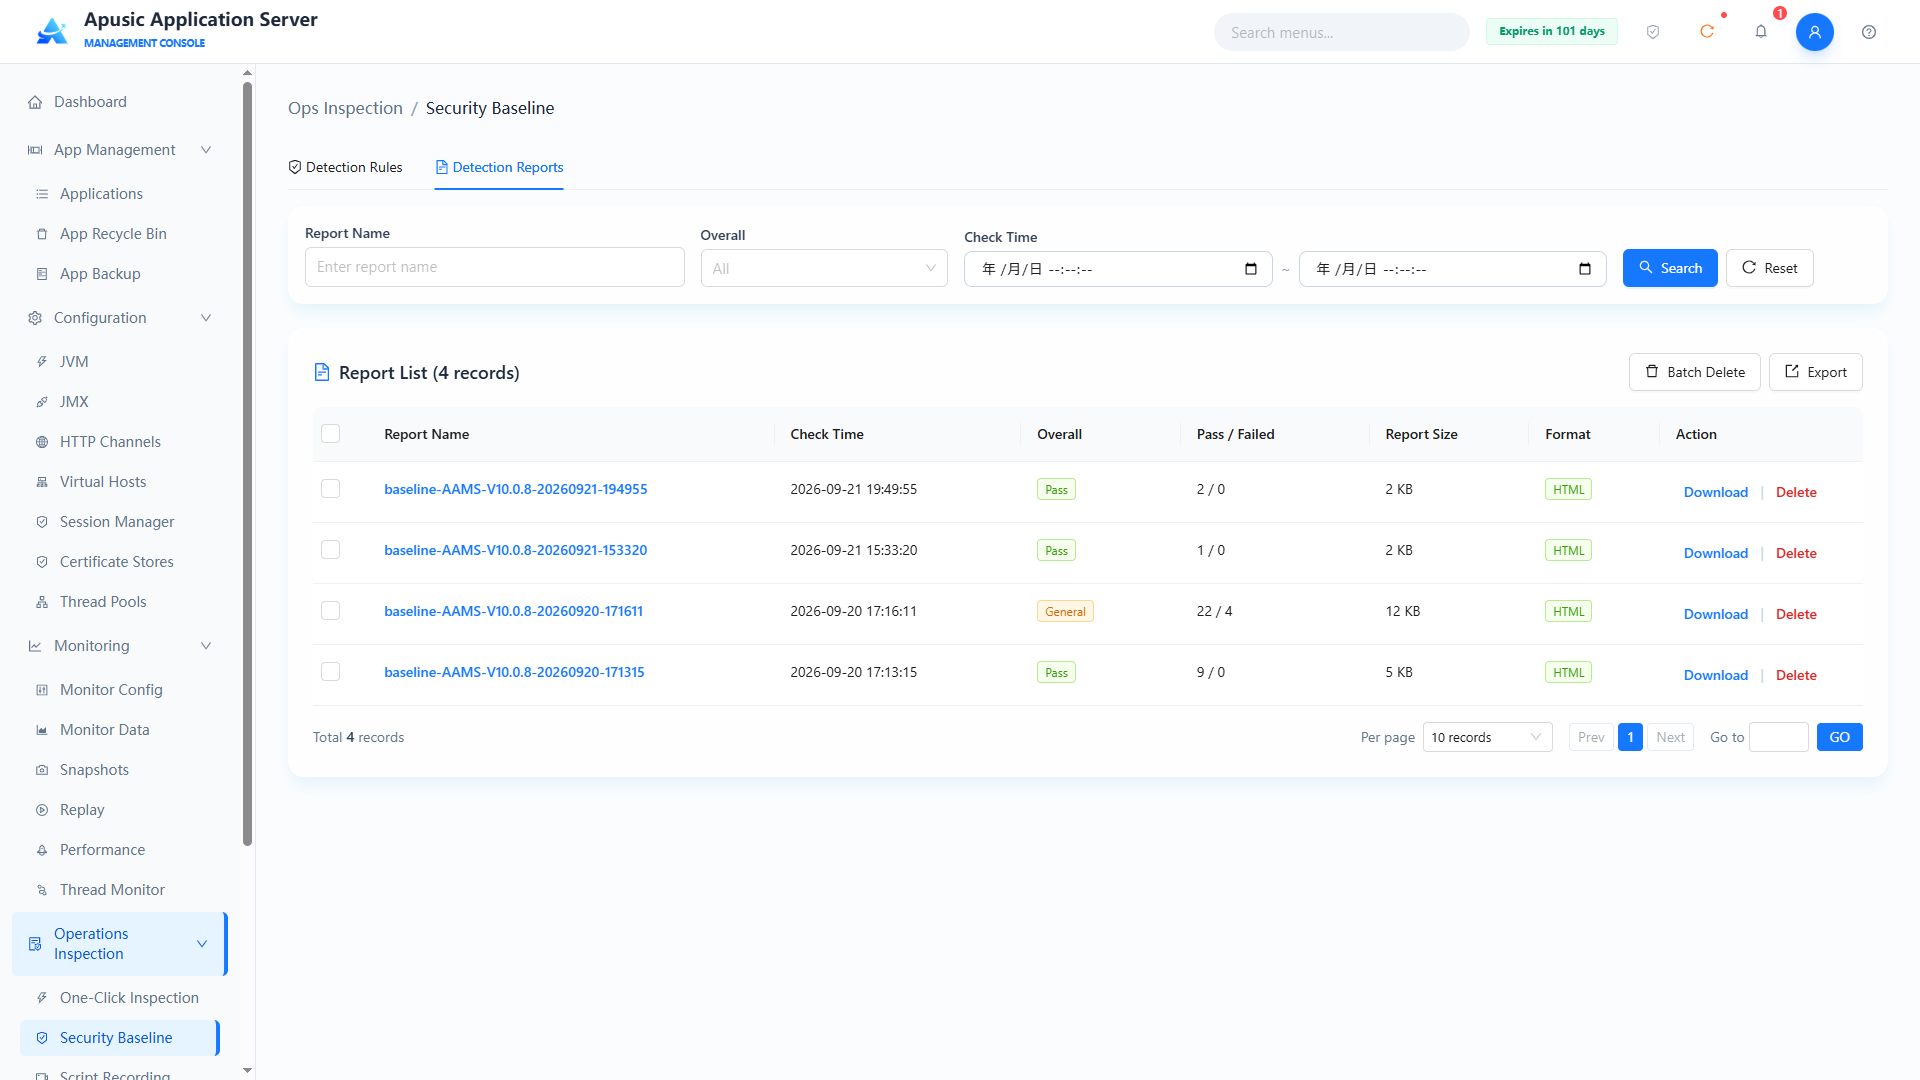The image size is (1920, 1080).
Task: Check the row for baseline-AAMS-V10.0.8-20260921-153320
Action: 330,549
